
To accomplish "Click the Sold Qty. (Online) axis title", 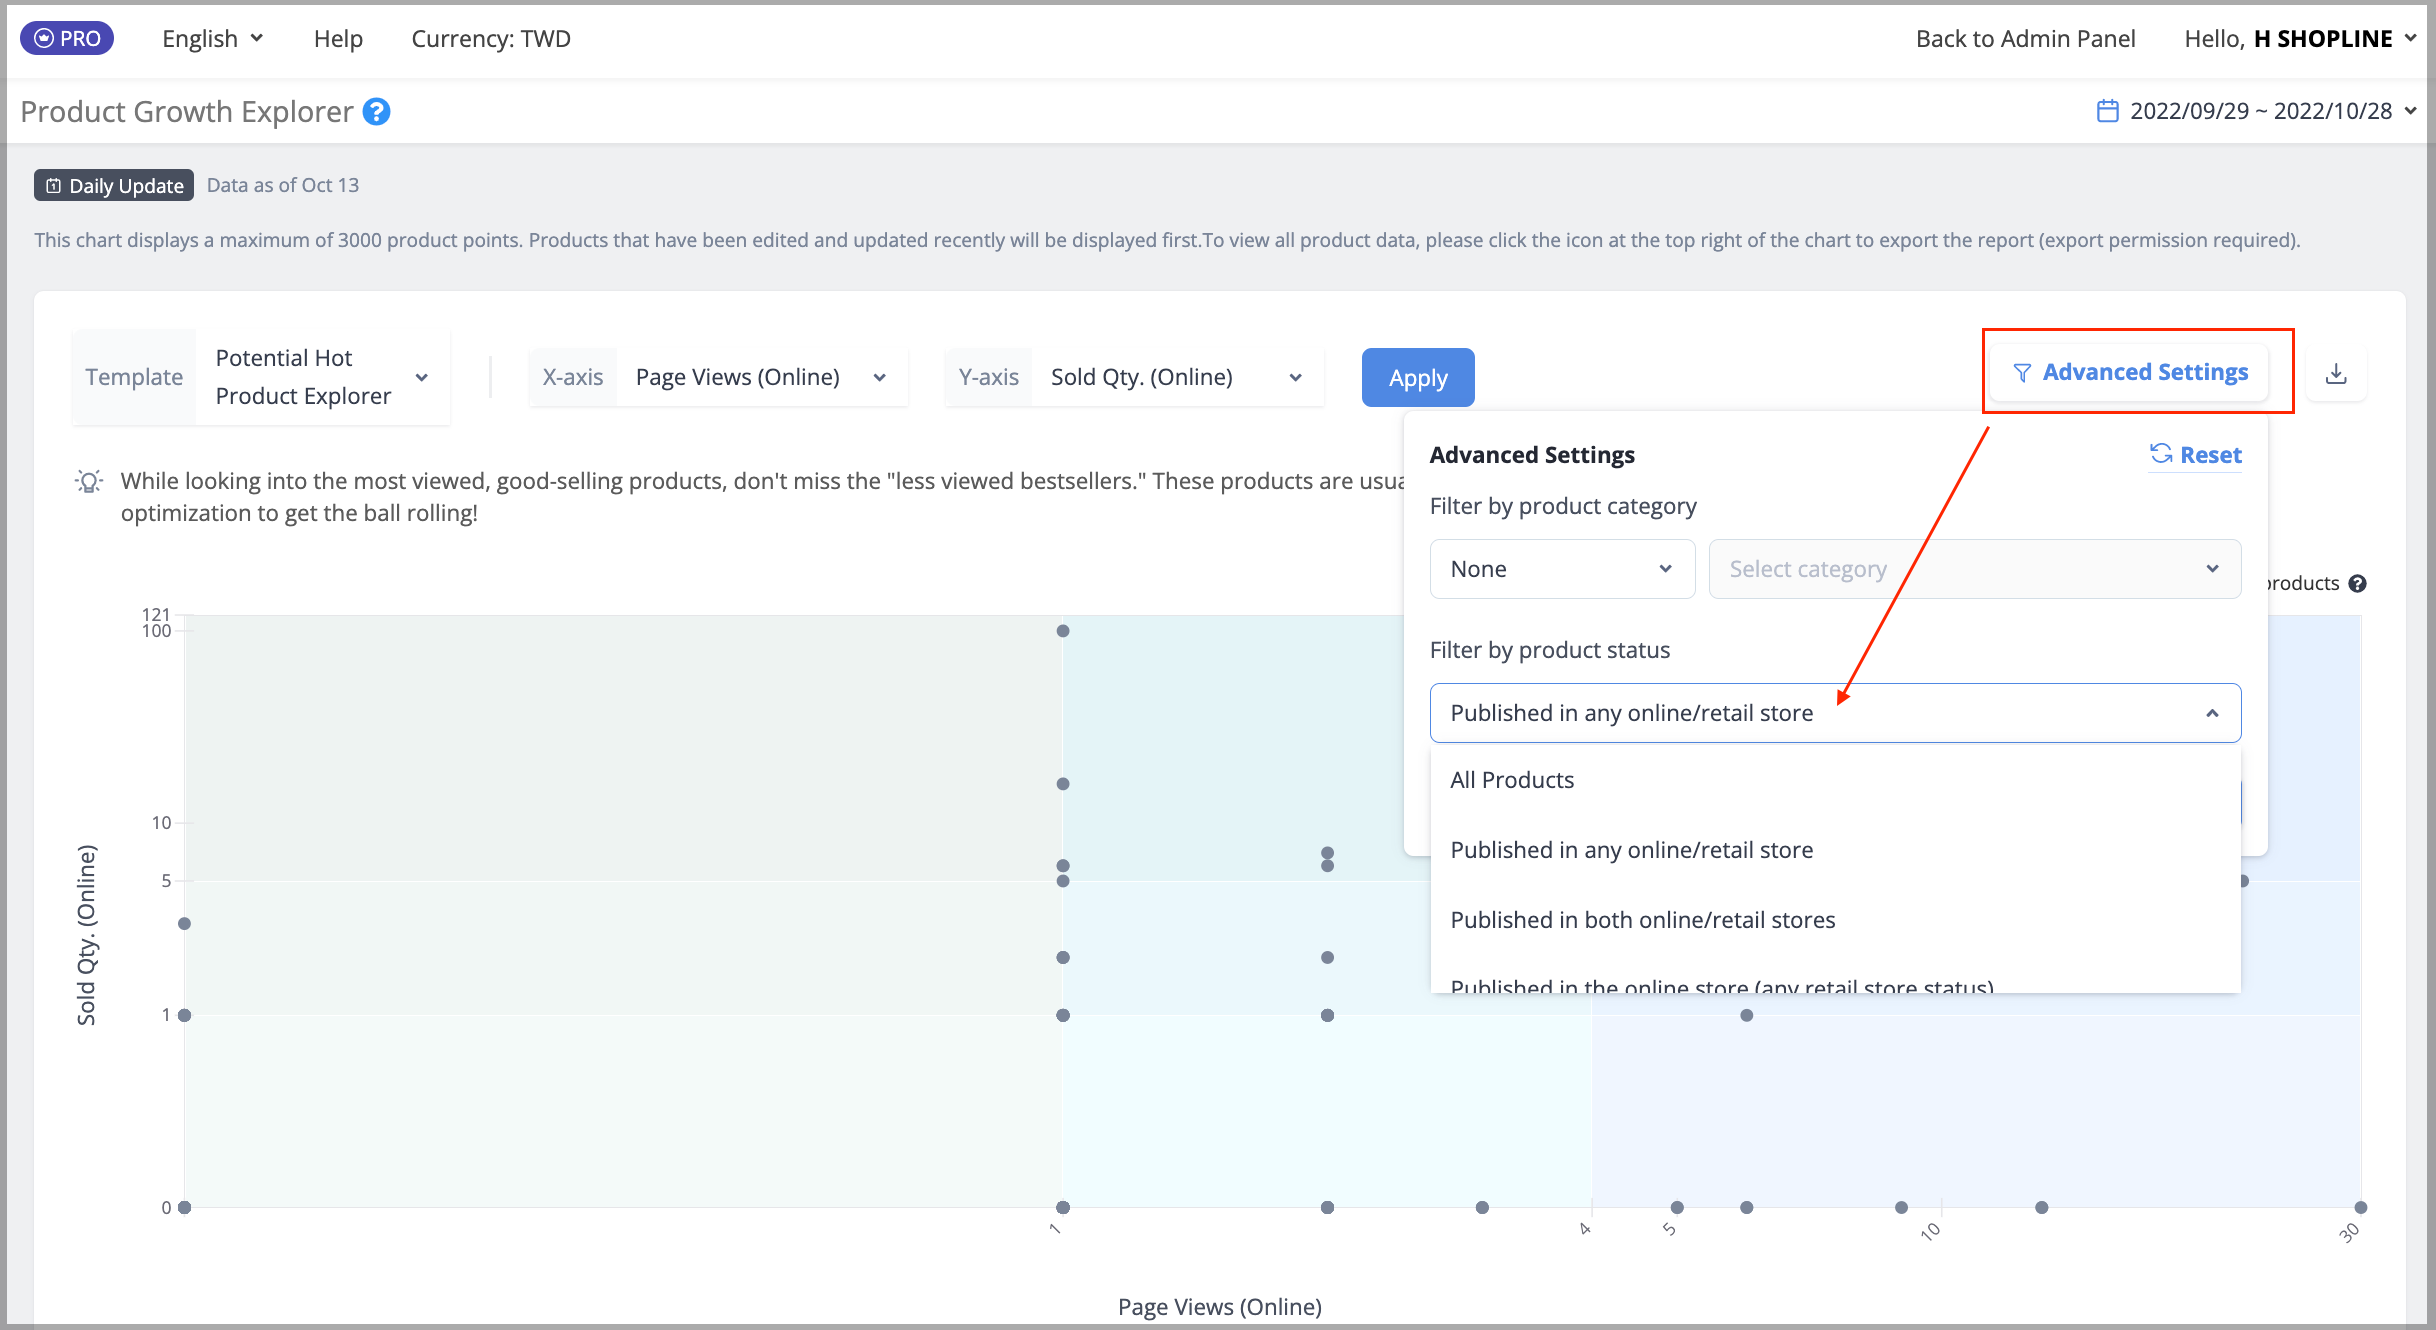I will (88, 936).
